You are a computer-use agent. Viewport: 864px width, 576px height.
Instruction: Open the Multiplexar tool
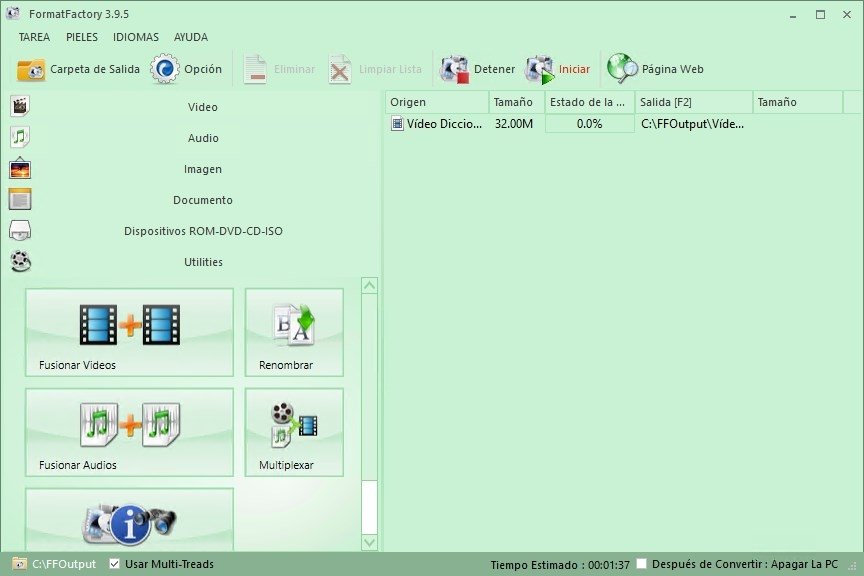(x=294, y=432)
